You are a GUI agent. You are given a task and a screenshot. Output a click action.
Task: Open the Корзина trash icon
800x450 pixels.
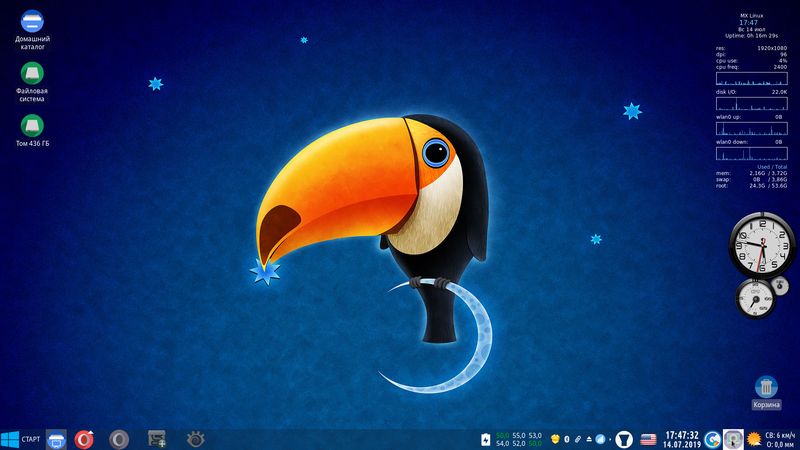coord(766,393)
